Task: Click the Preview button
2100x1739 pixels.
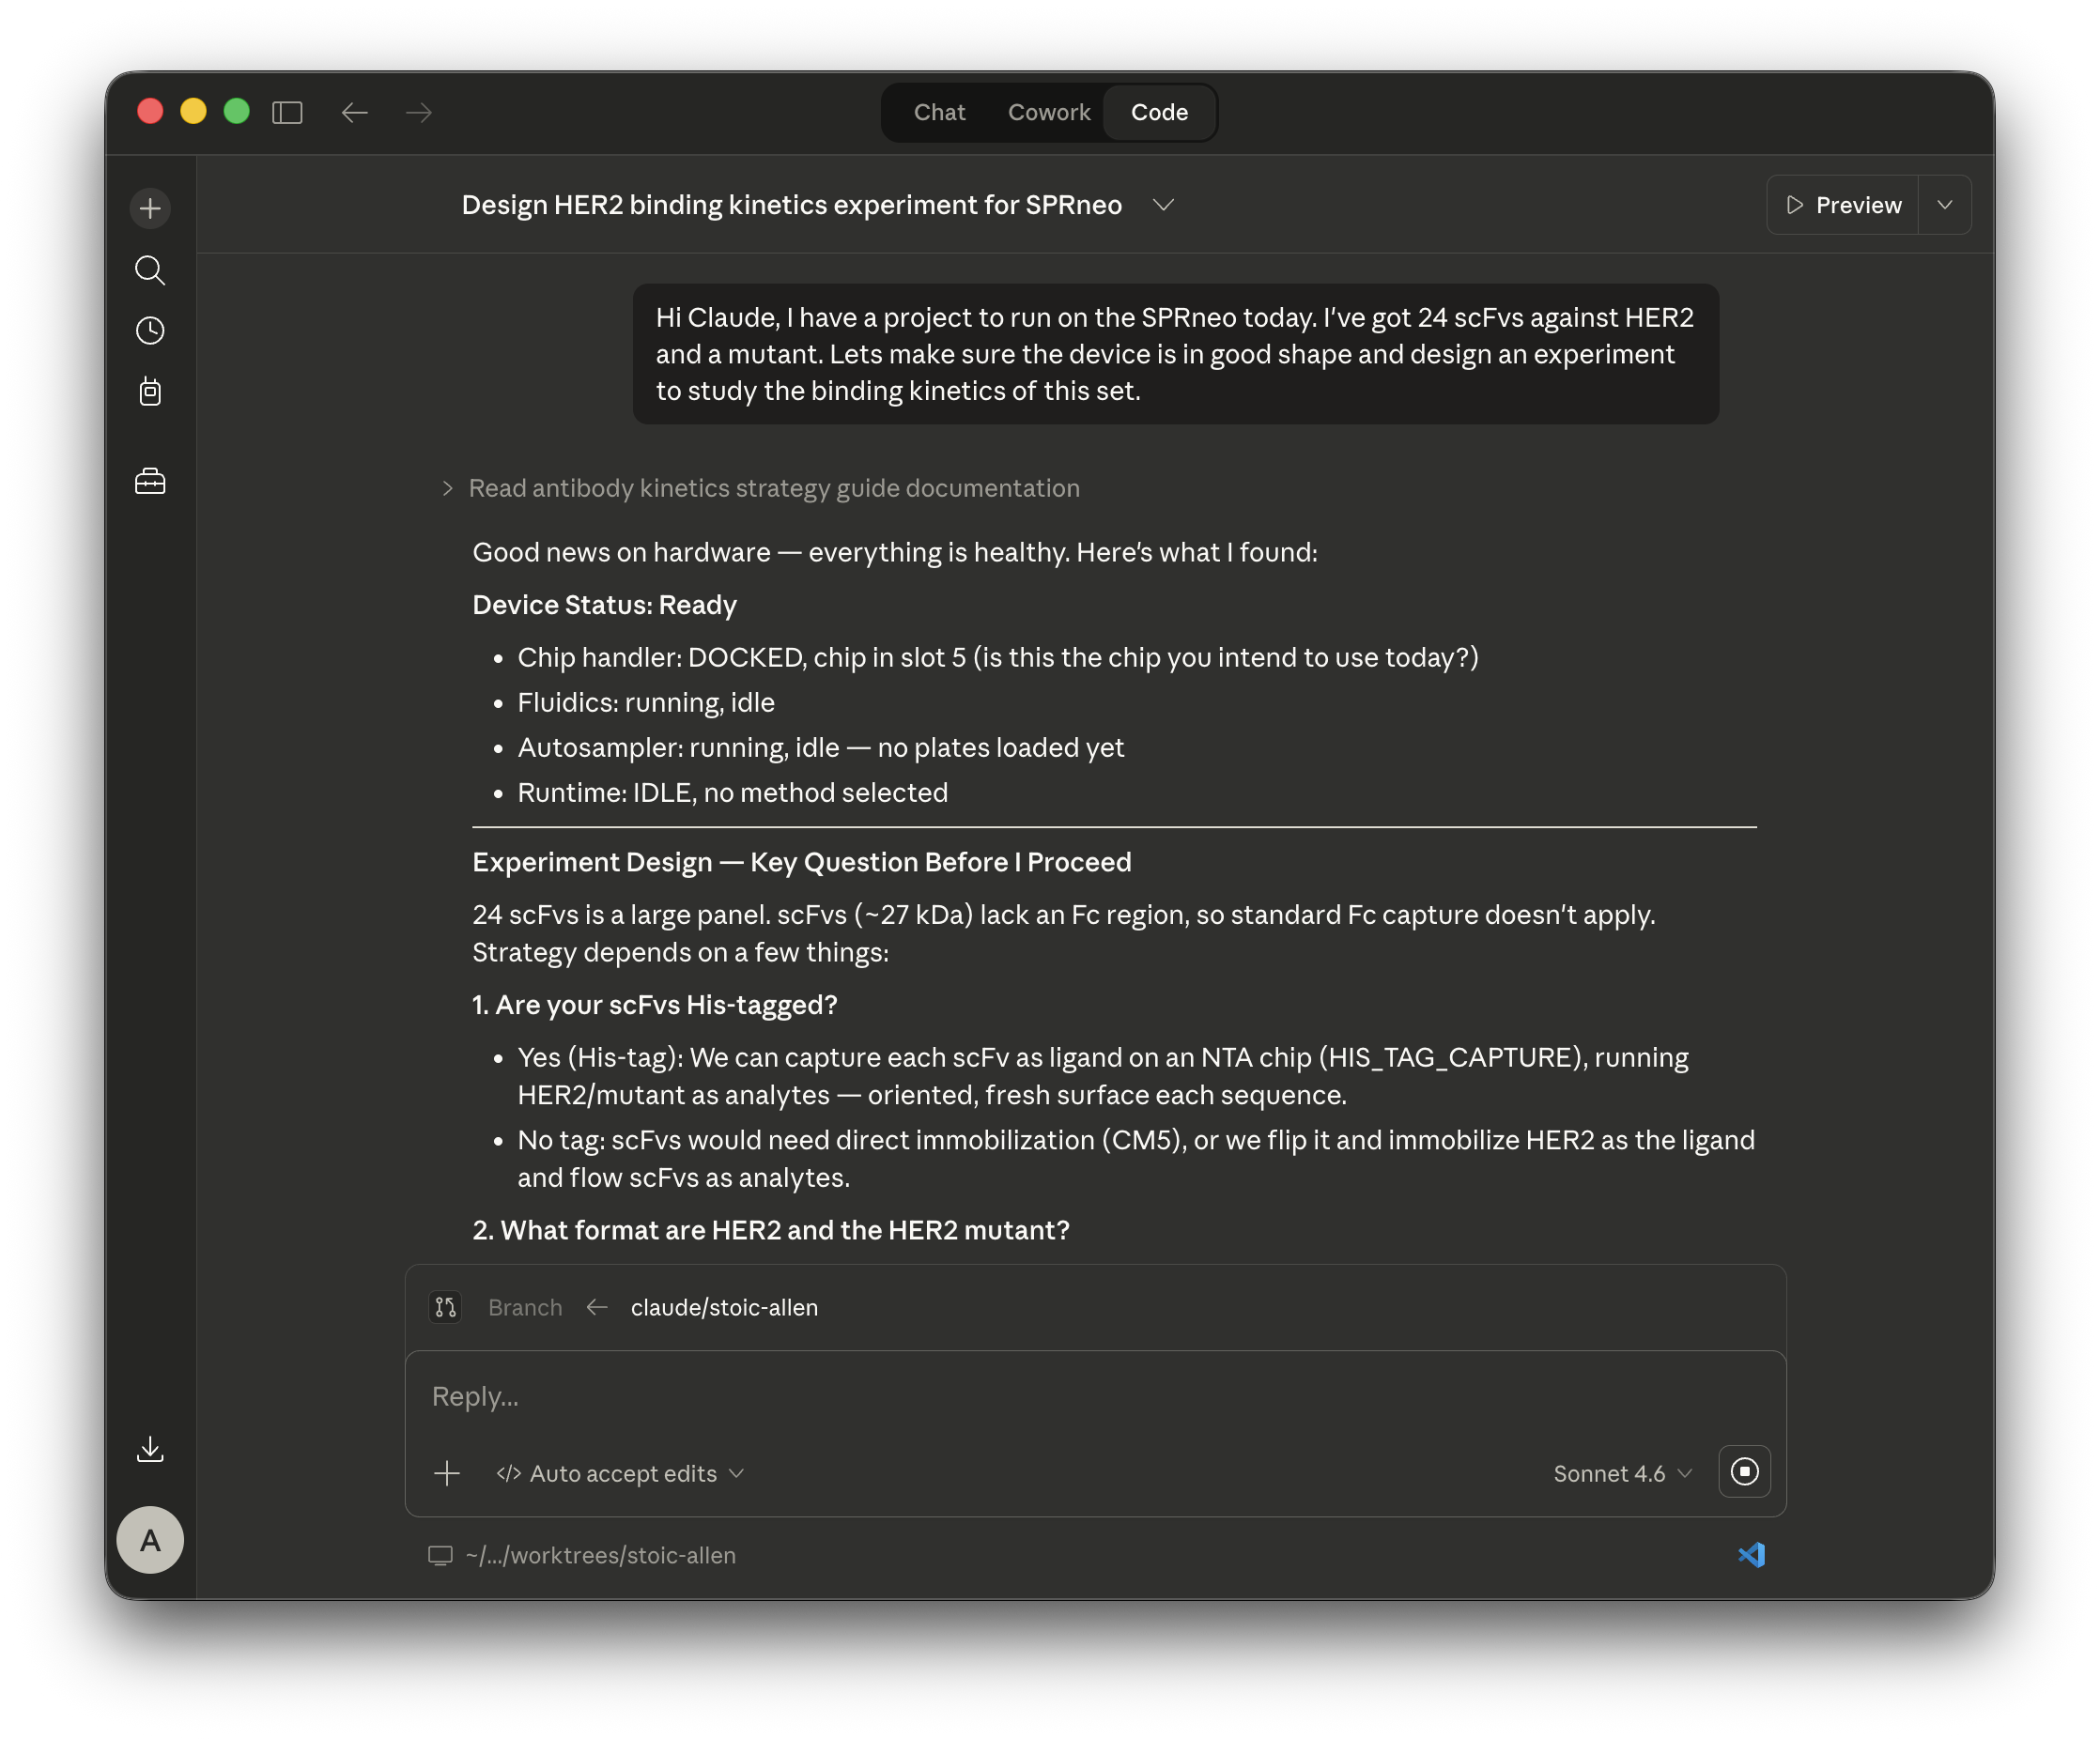Action: click(x=1843, y=205)
